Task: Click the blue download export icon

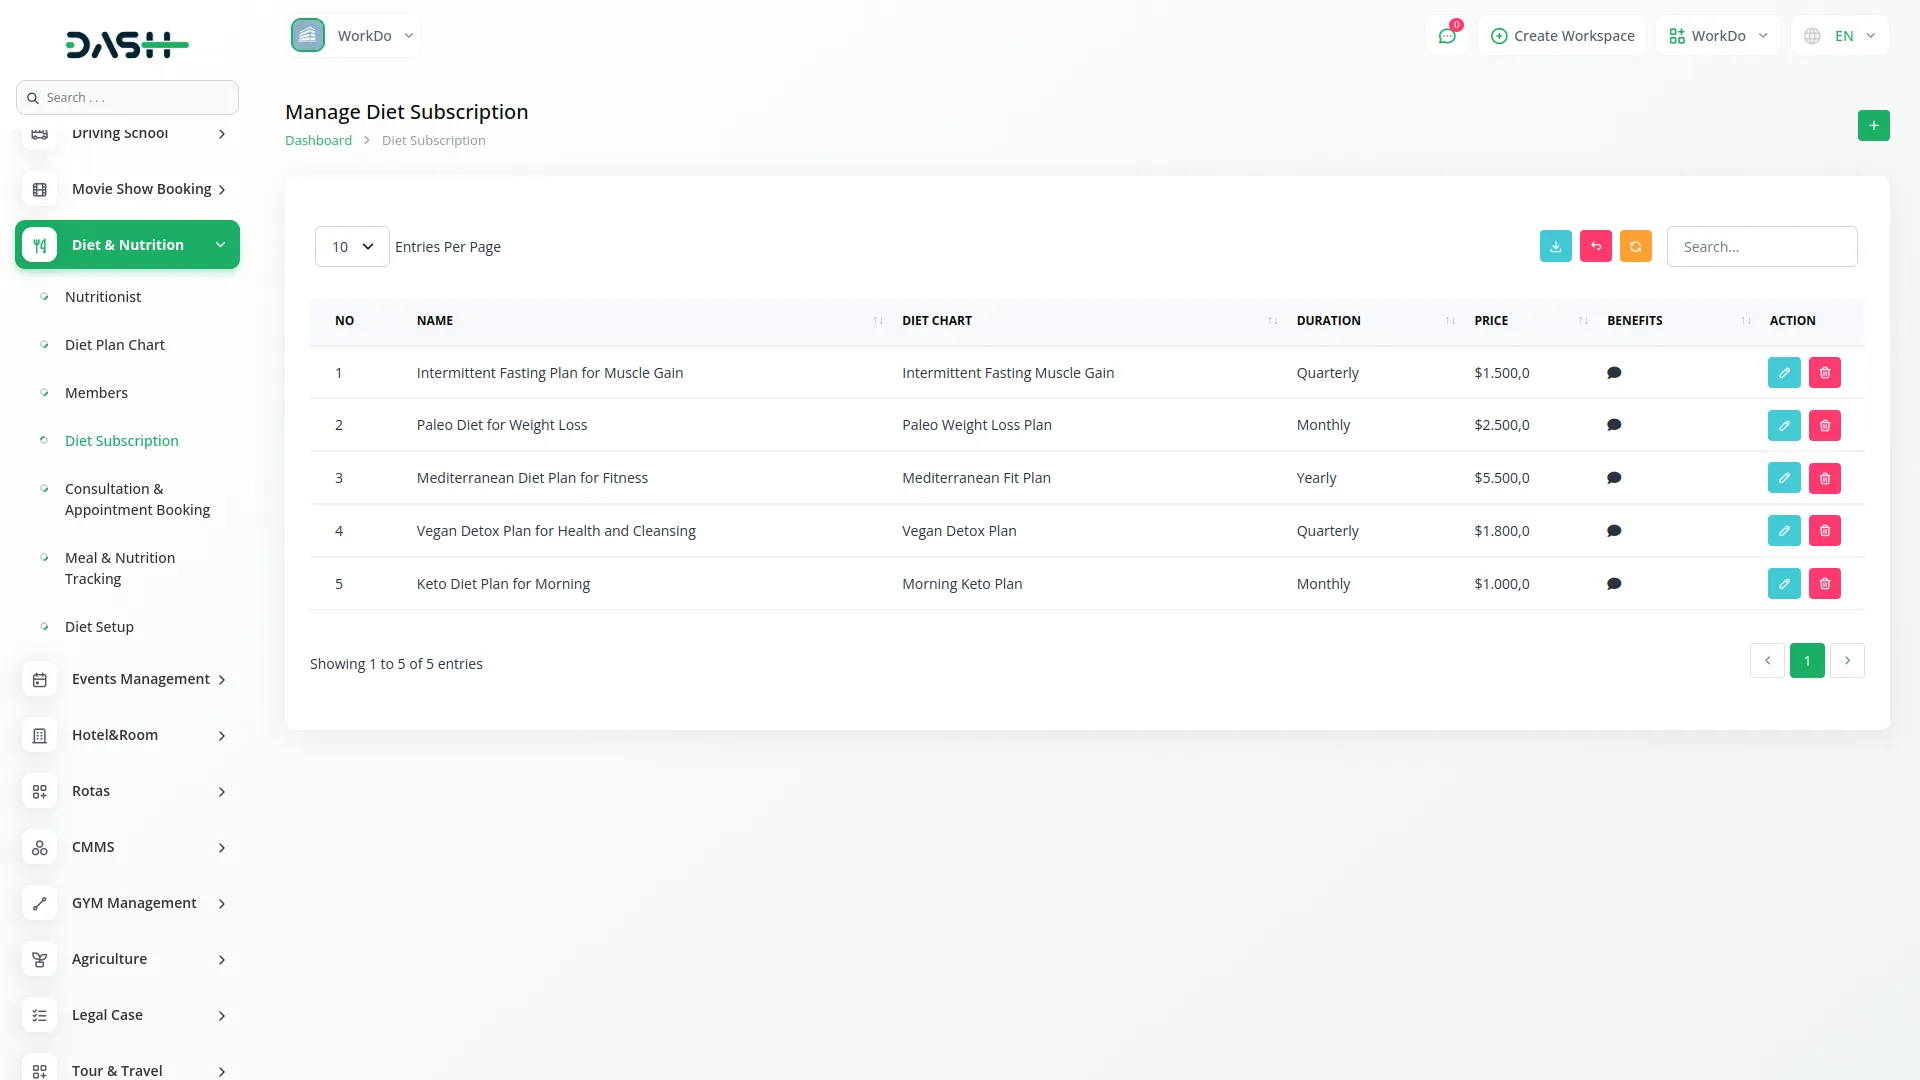Action: click(1555, 247)
